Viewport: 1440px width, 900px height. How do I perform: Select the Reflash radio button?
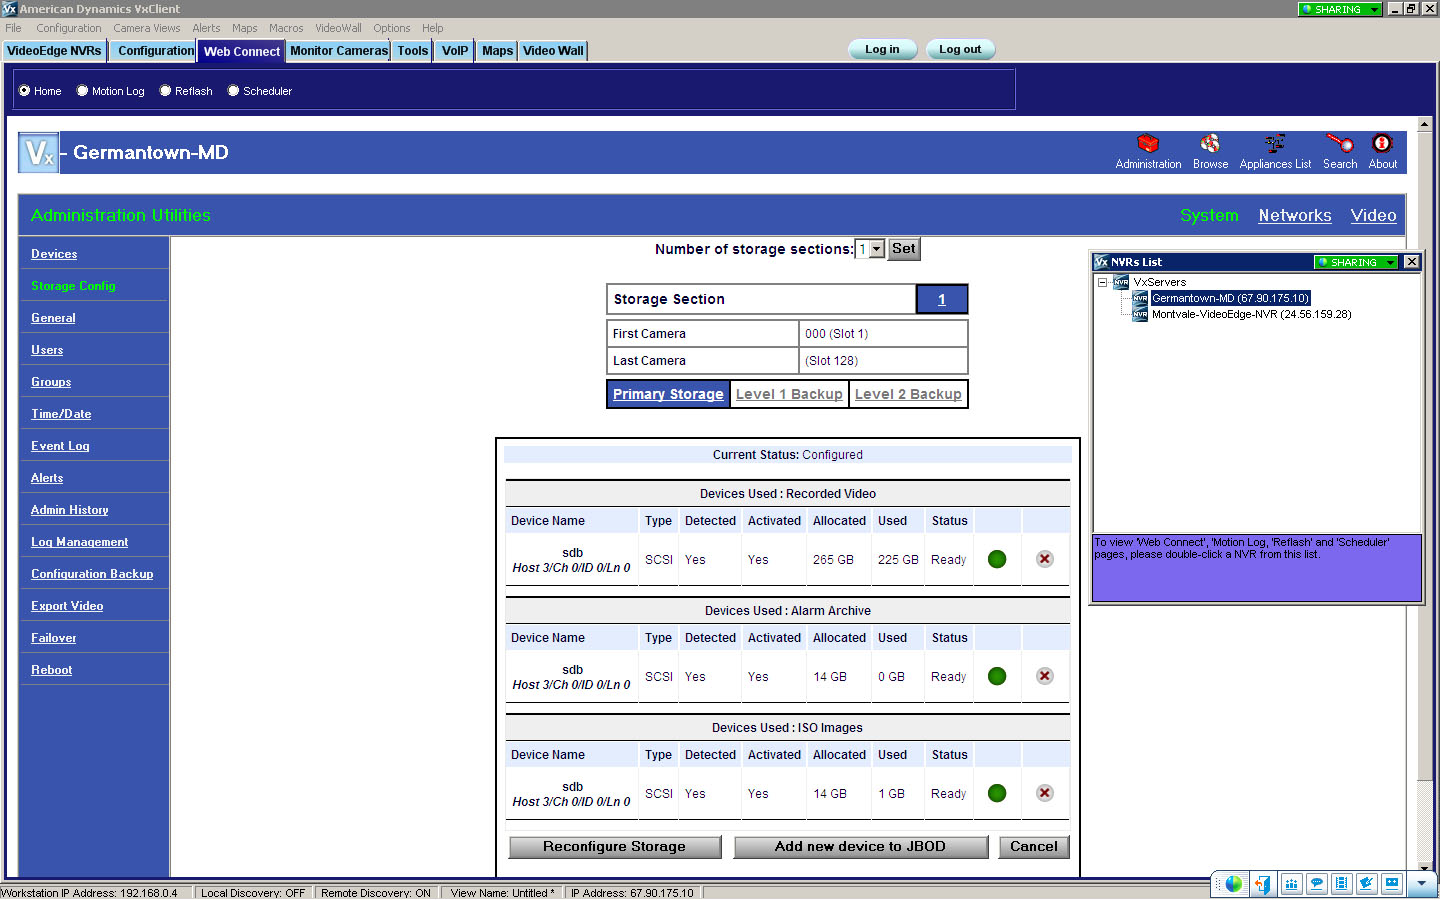166,91
